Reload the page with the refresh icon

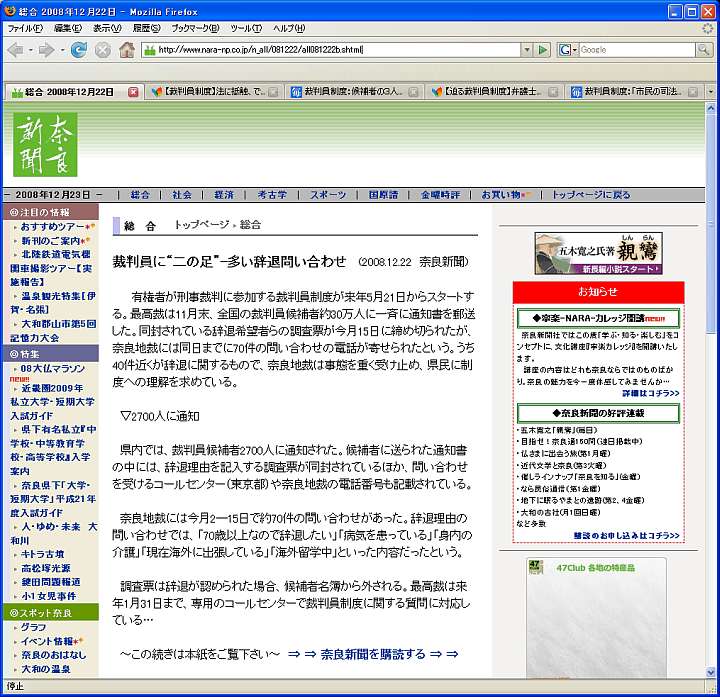pyautogui.click(x=78, y=50)
